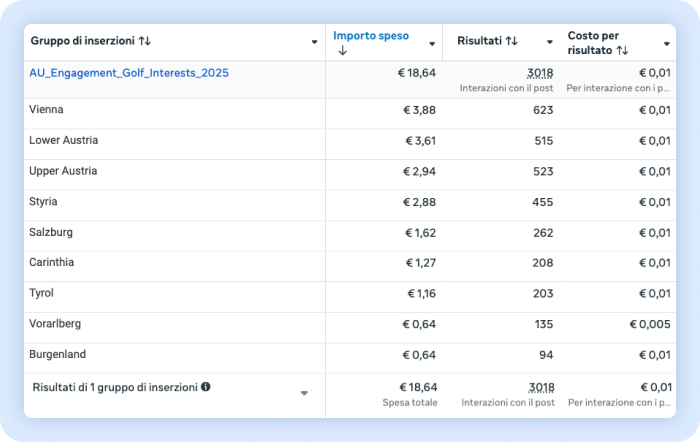
Task: Click the underlined 3018 result in the top row
Action: (x=539, y=73)
